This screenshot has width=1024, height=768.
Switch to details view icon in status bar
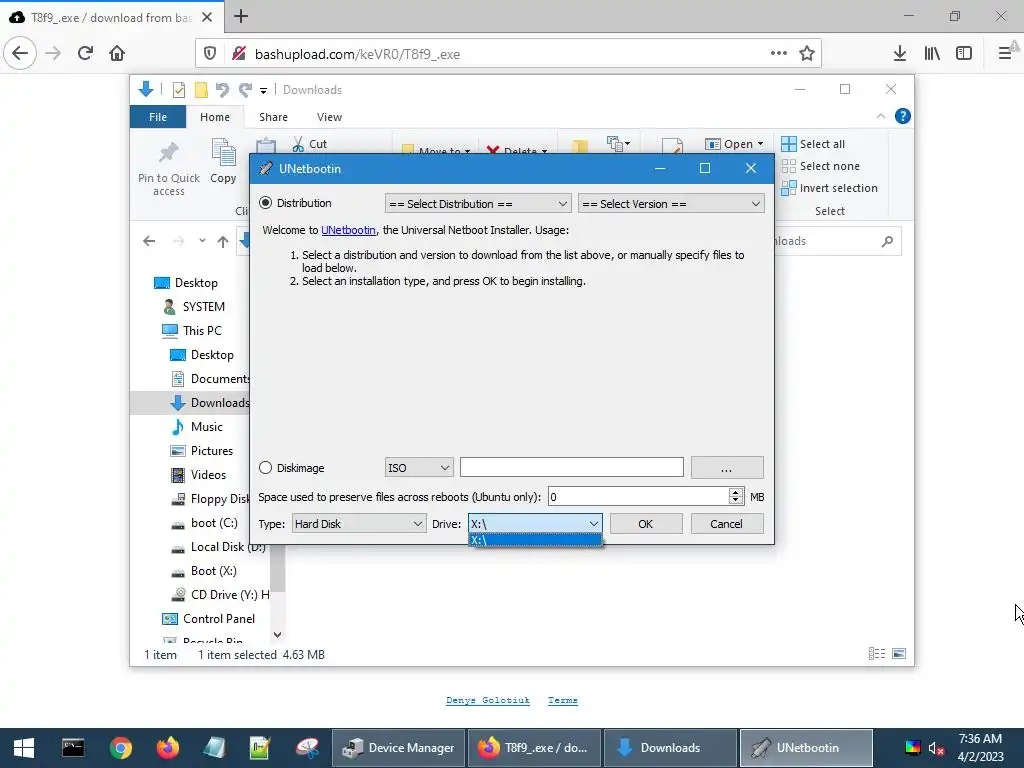pos(877,654)
